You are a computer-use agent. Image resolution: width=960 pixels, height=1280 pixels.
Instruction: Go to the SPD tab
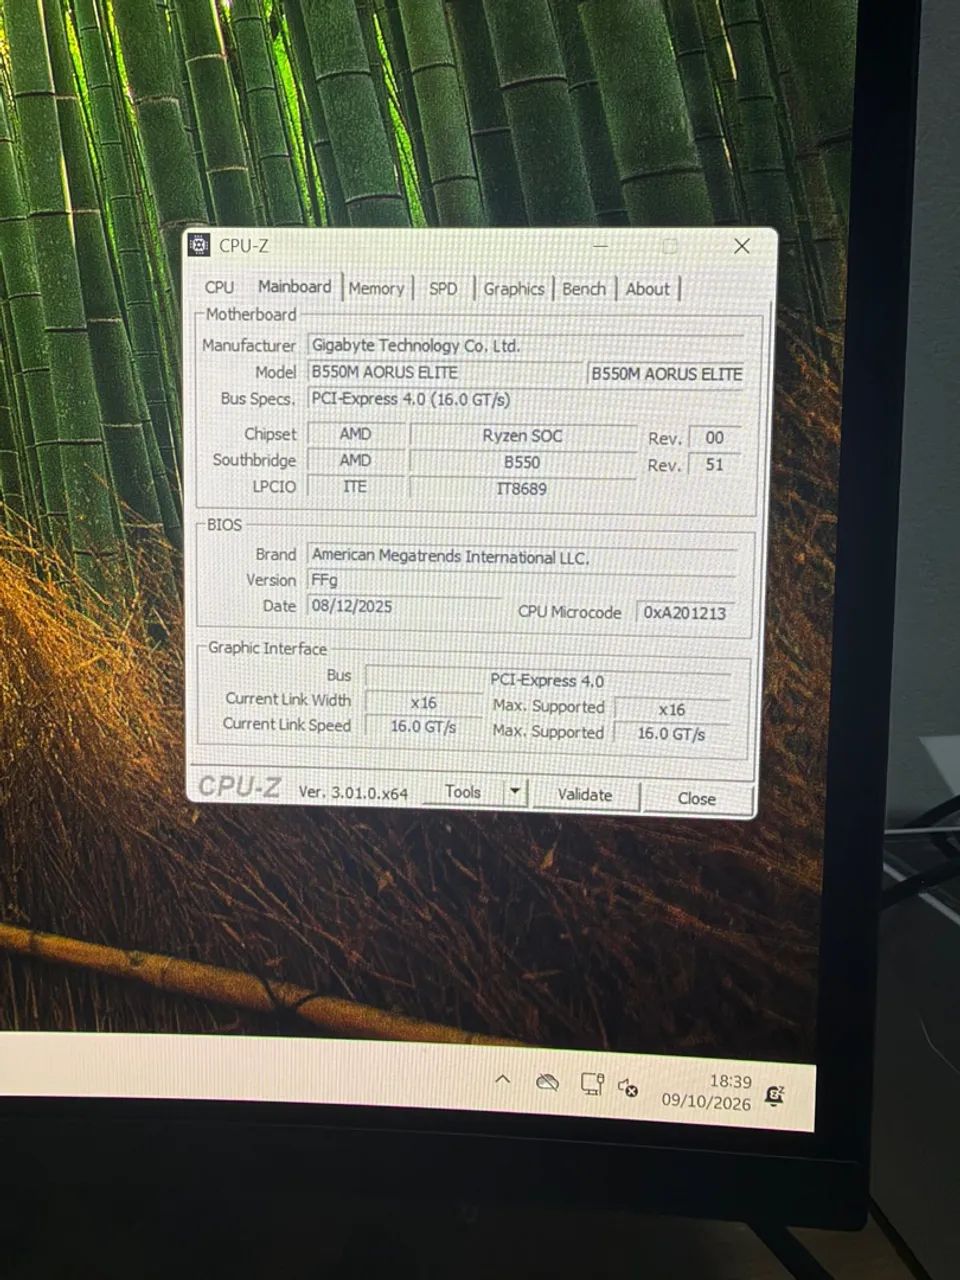(x=443, y=289)
